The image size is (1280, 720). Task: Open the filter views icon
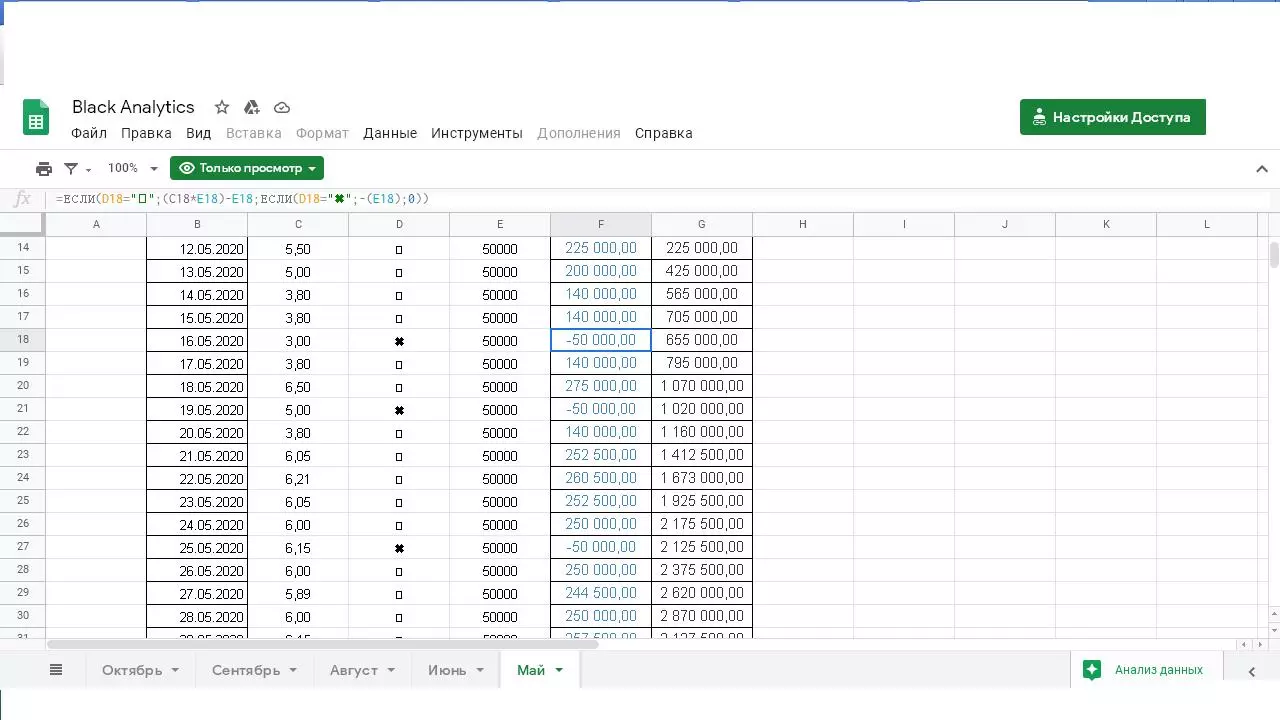coord(71,168)
